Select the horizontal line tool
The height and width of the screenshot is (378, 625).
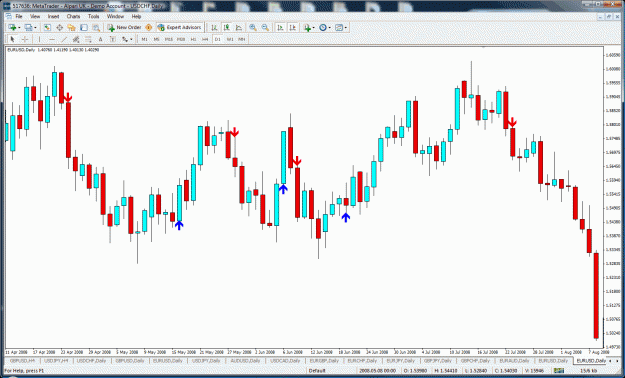click(x=52, y=39)
